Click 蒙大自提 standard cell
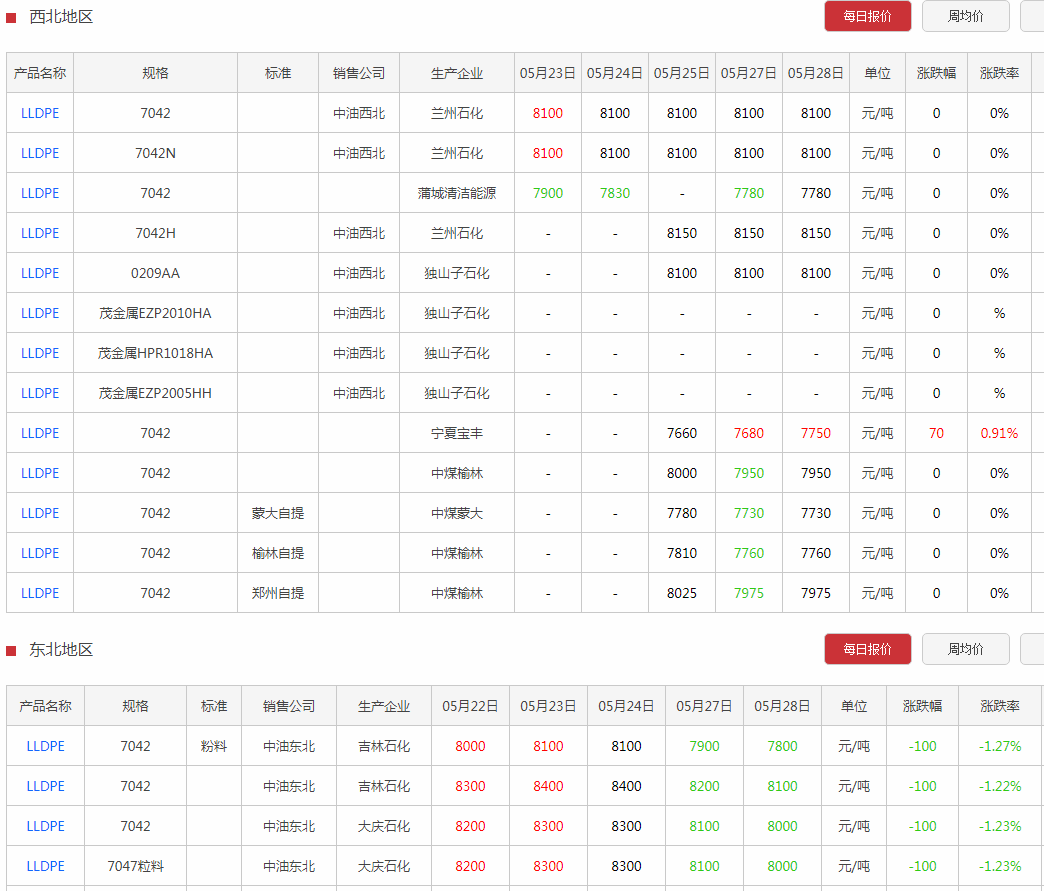 [278, 513]
